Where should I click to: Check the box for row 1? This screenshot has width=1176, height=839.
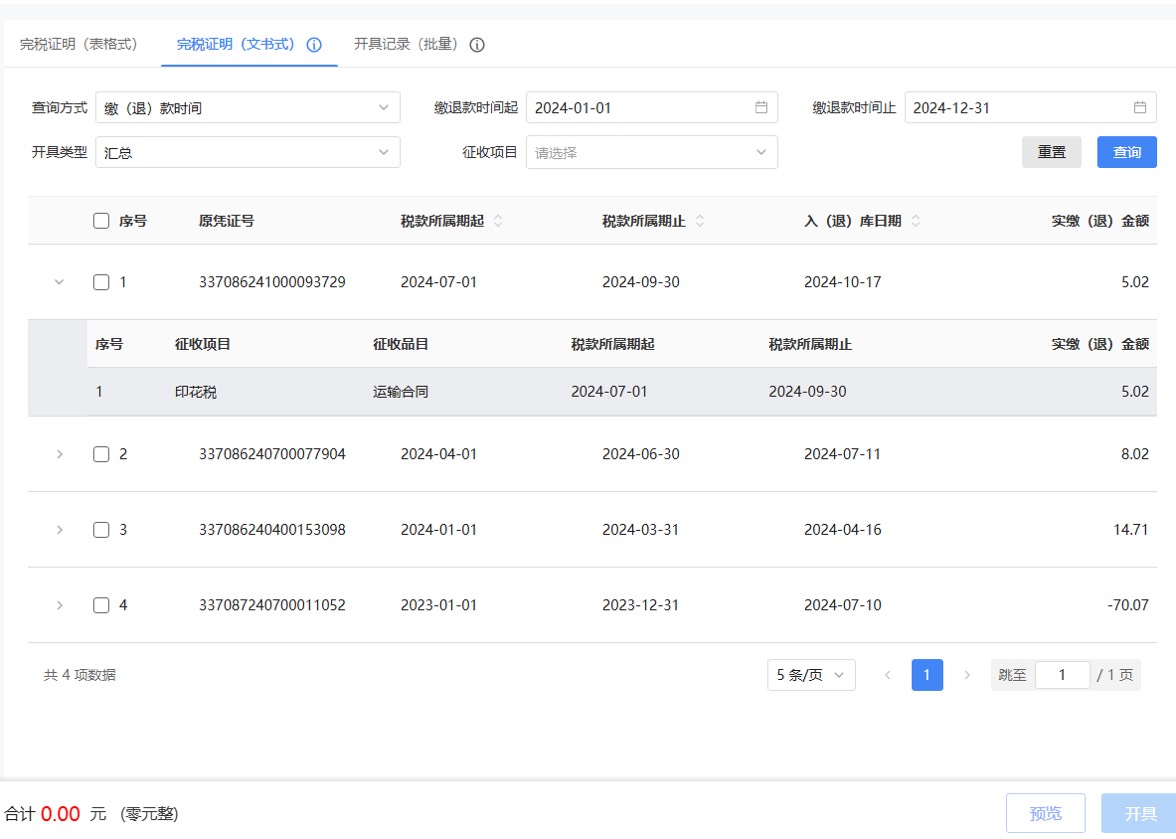101,282
